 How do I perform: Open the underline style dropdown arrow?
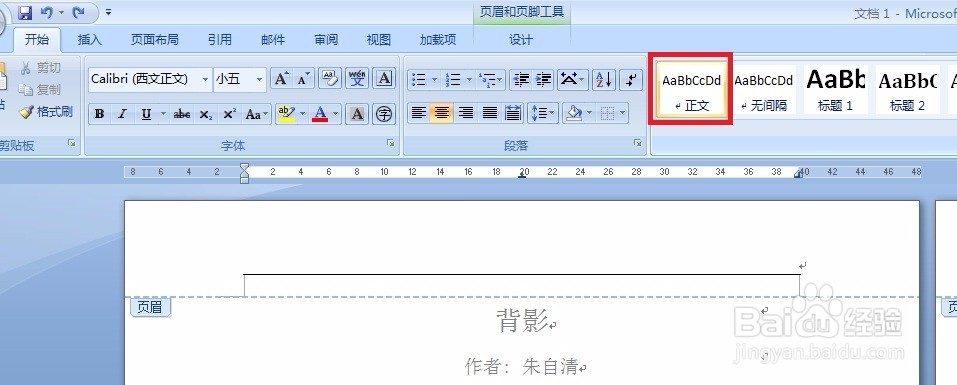point(164,114)
